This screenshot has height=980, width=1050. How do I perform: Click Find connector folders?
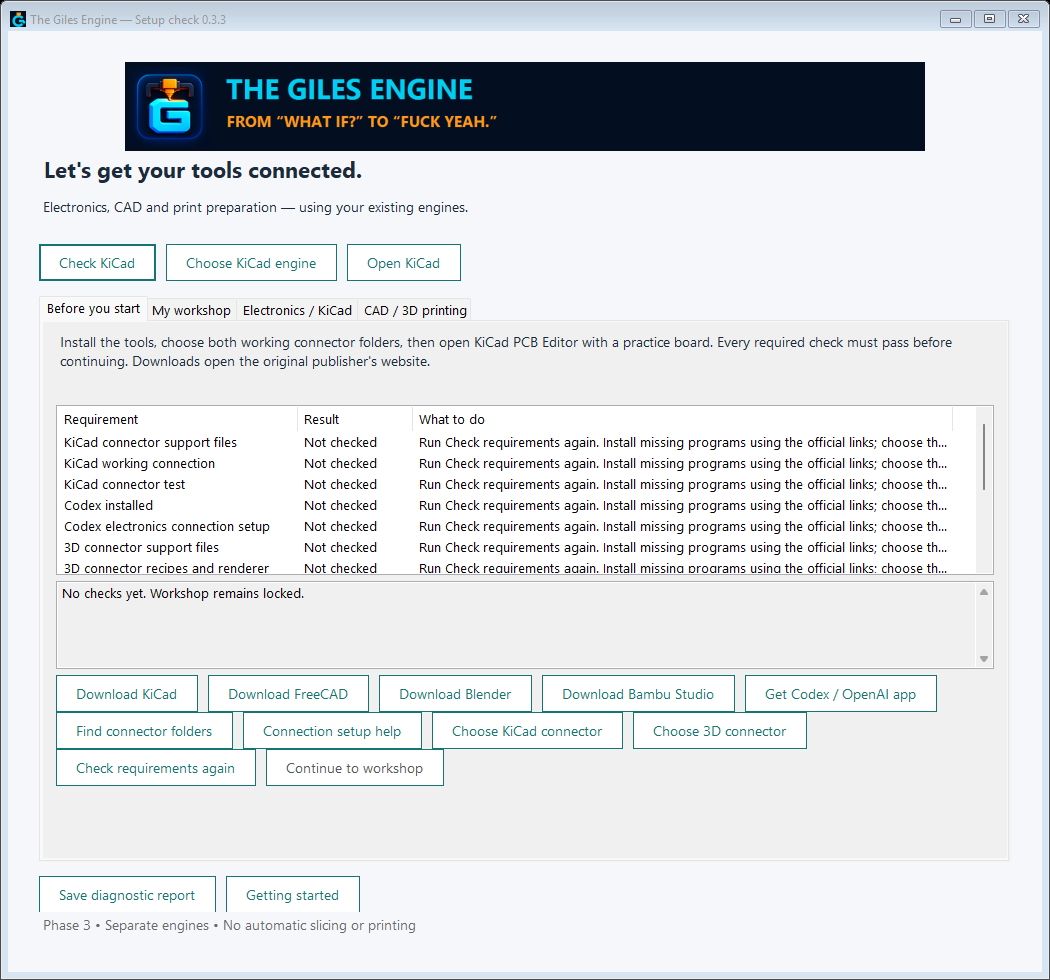(x=144, y=731)
